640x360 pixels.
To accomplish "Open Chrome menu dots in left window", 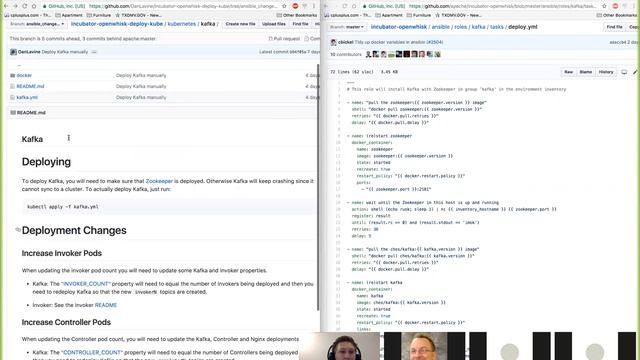I will click(x=313, y=6).
